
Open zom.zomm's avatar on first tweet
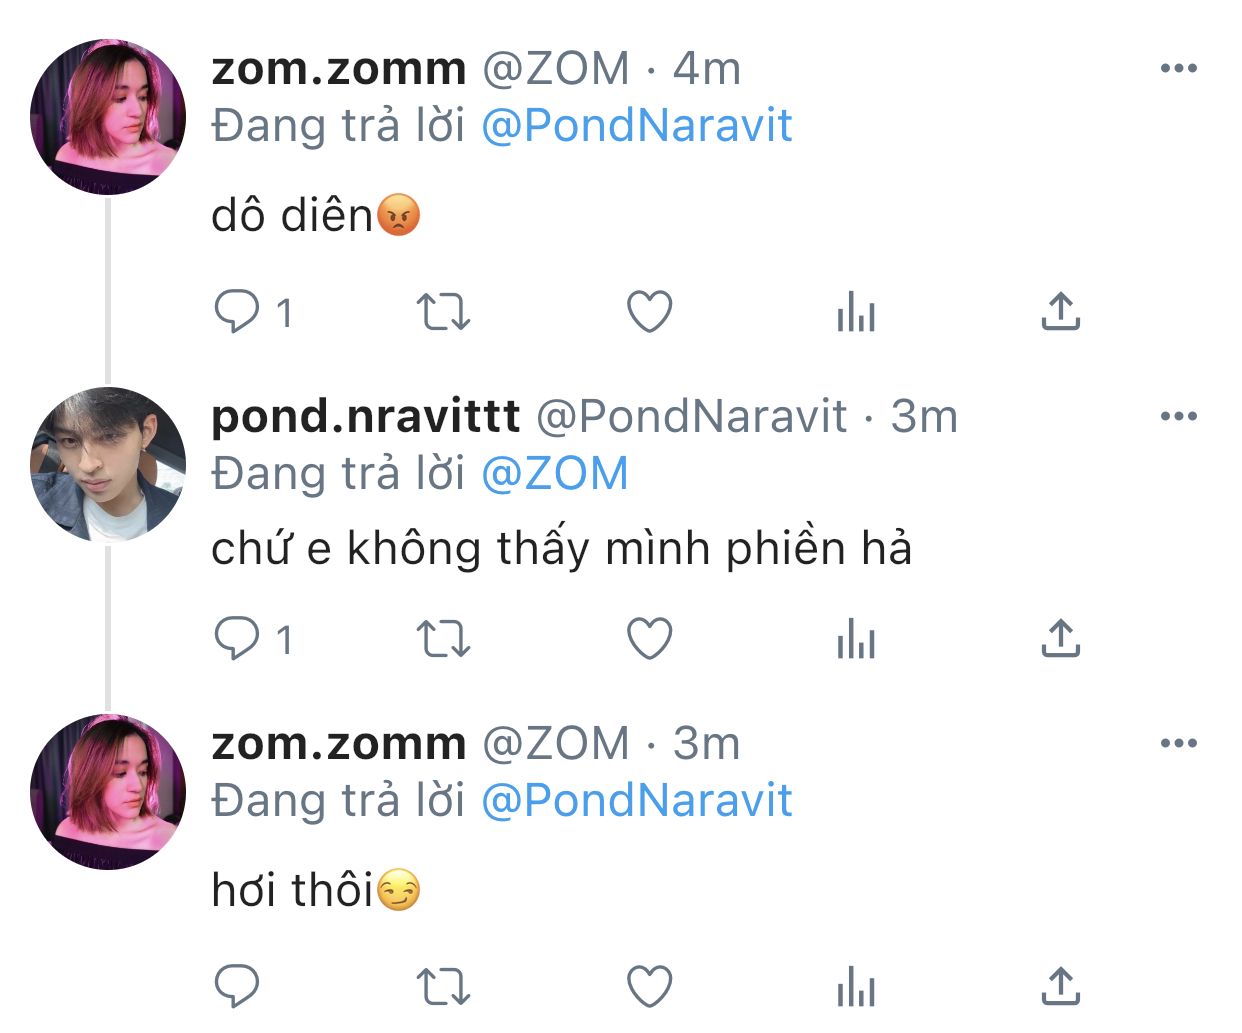pyautogui.click(x=108, y=117)
